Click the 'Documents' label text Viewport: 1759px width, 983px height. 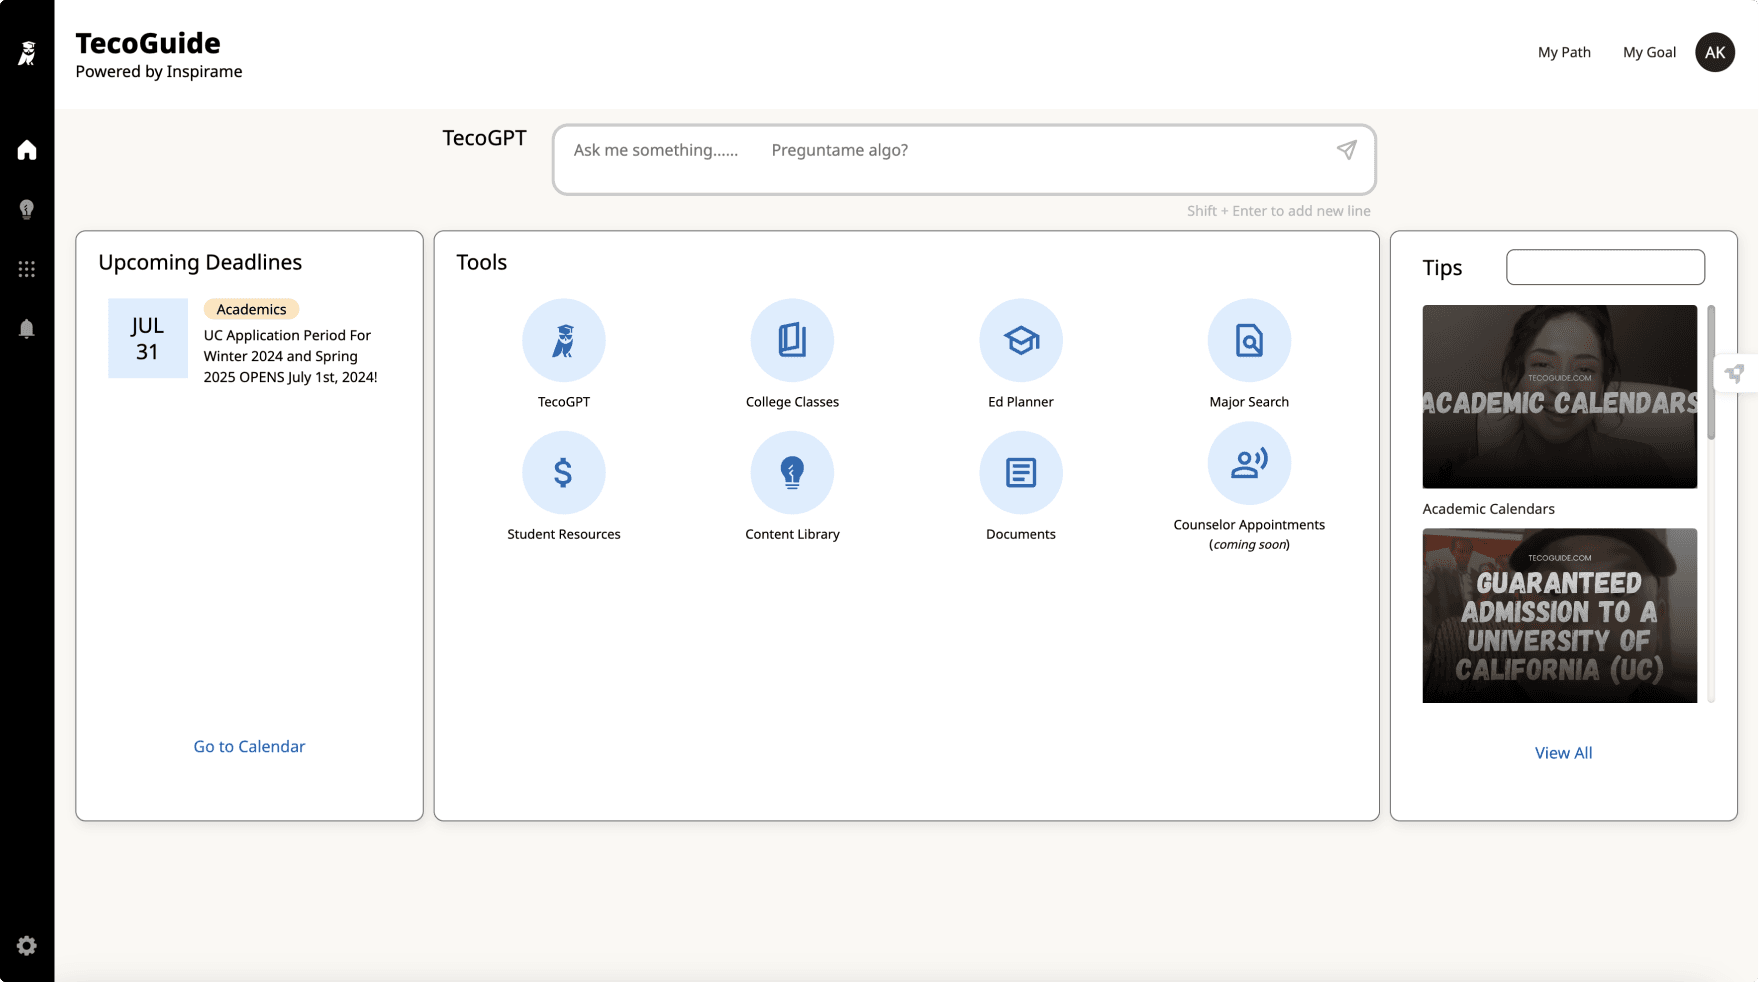pos(1021,534)
